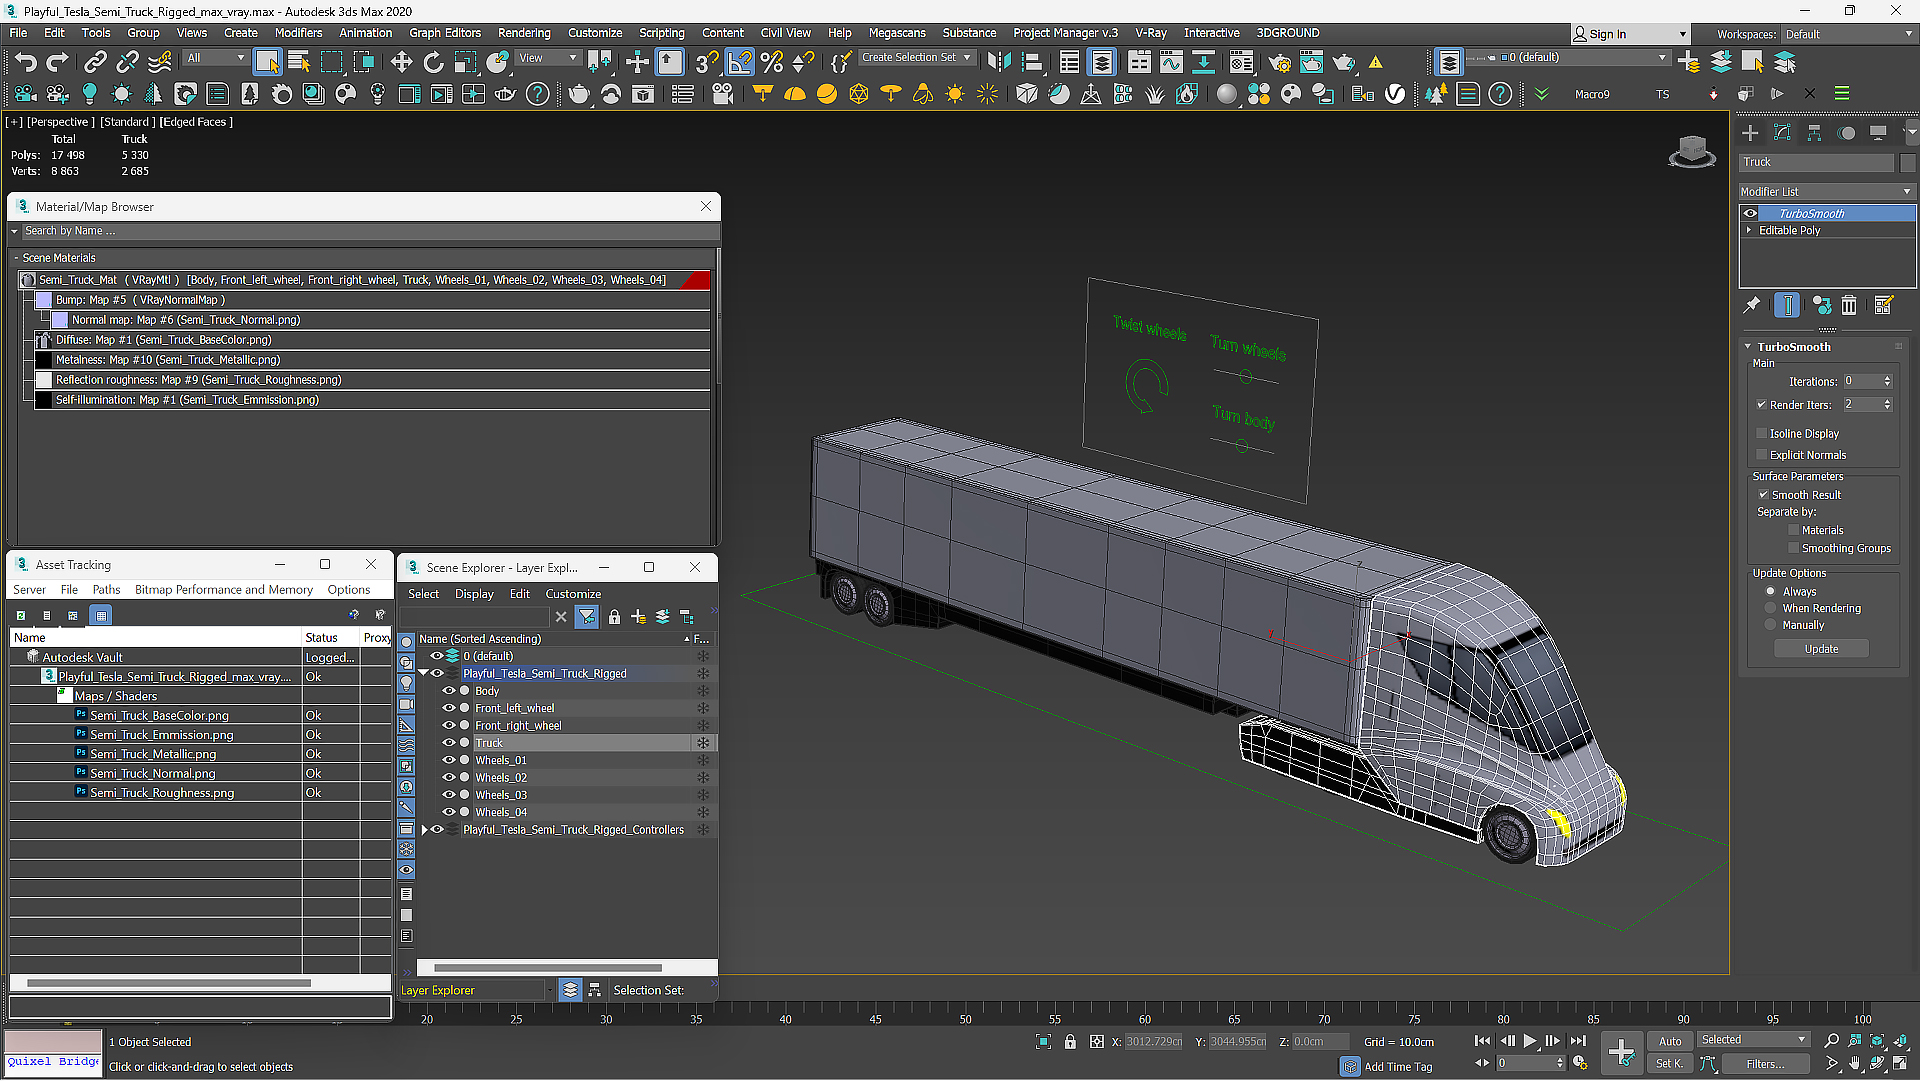
Task: Toggle TurboSmooth modifier eye icon
Action: (x=1750, y=213)
